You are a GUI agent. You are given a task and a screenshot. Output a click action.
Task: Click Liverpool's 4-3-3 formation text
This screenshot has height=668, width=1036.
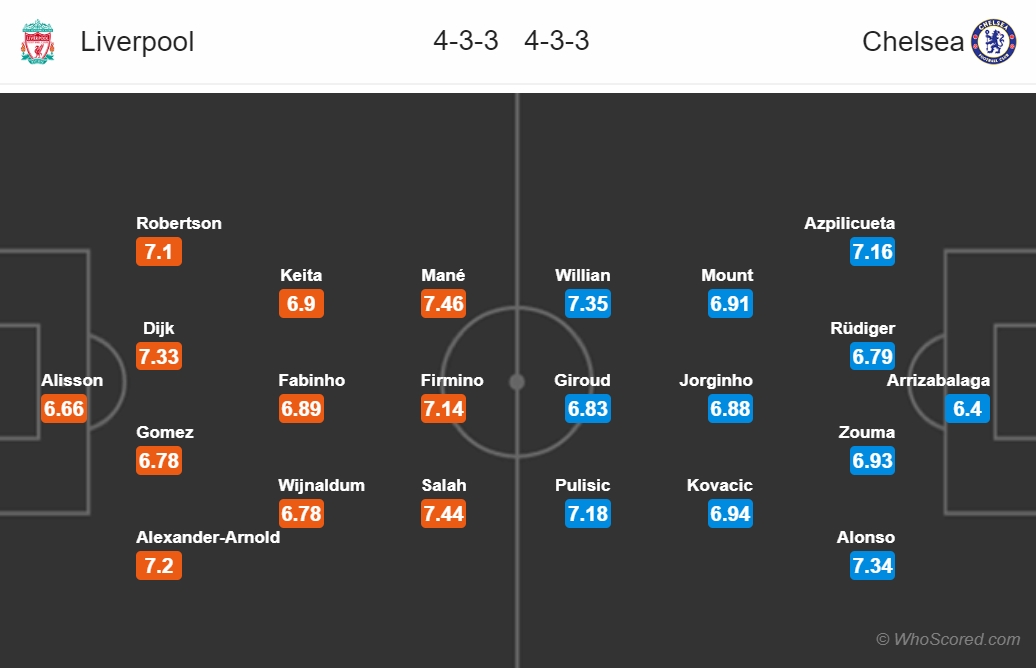tap(466, 41)
